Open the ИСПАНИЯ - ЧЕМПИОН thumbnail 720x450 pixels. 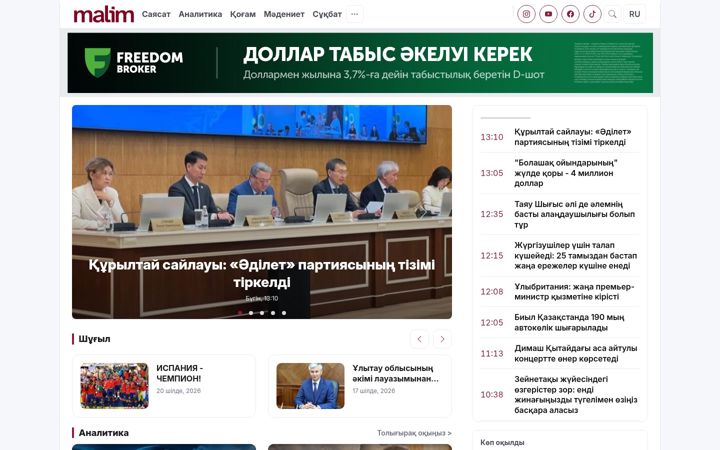114,386
